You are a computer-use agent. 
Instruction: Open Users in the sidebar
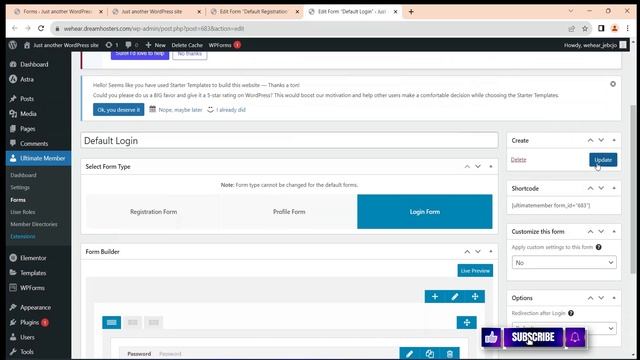point(27,337)
